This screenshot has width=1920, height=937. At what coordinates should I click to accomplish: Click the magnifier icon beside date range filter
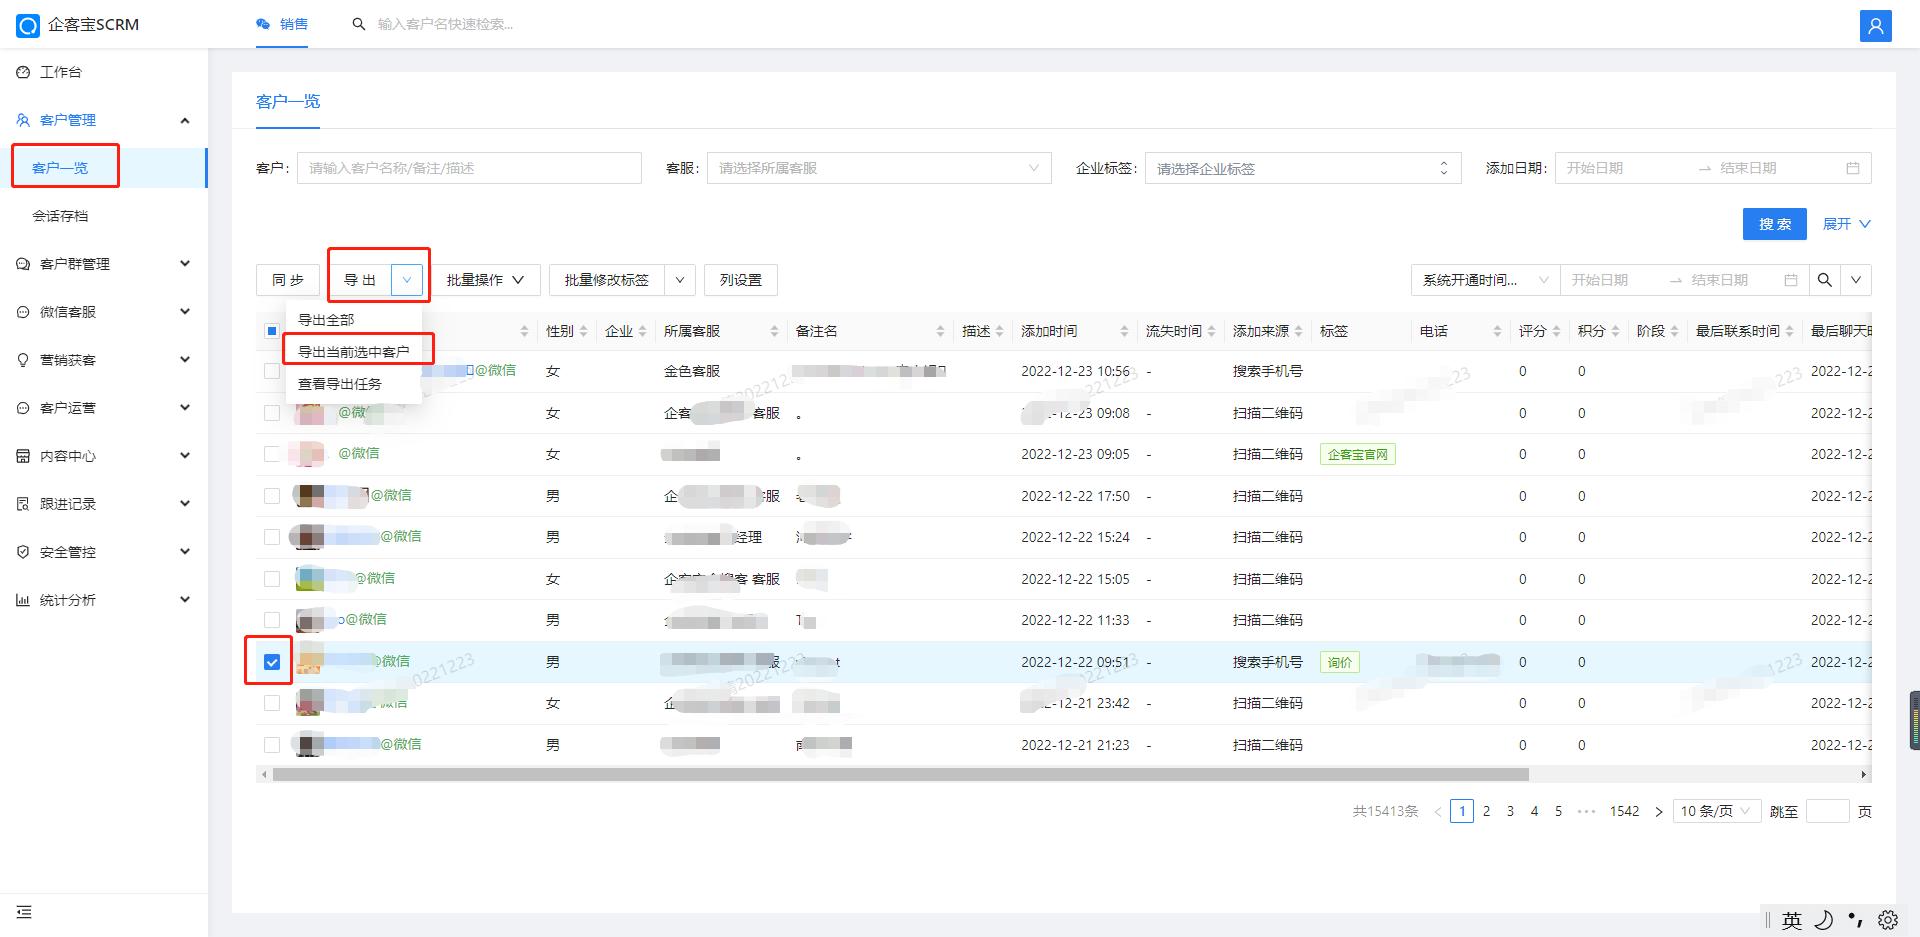click(x=1824, y=280)
